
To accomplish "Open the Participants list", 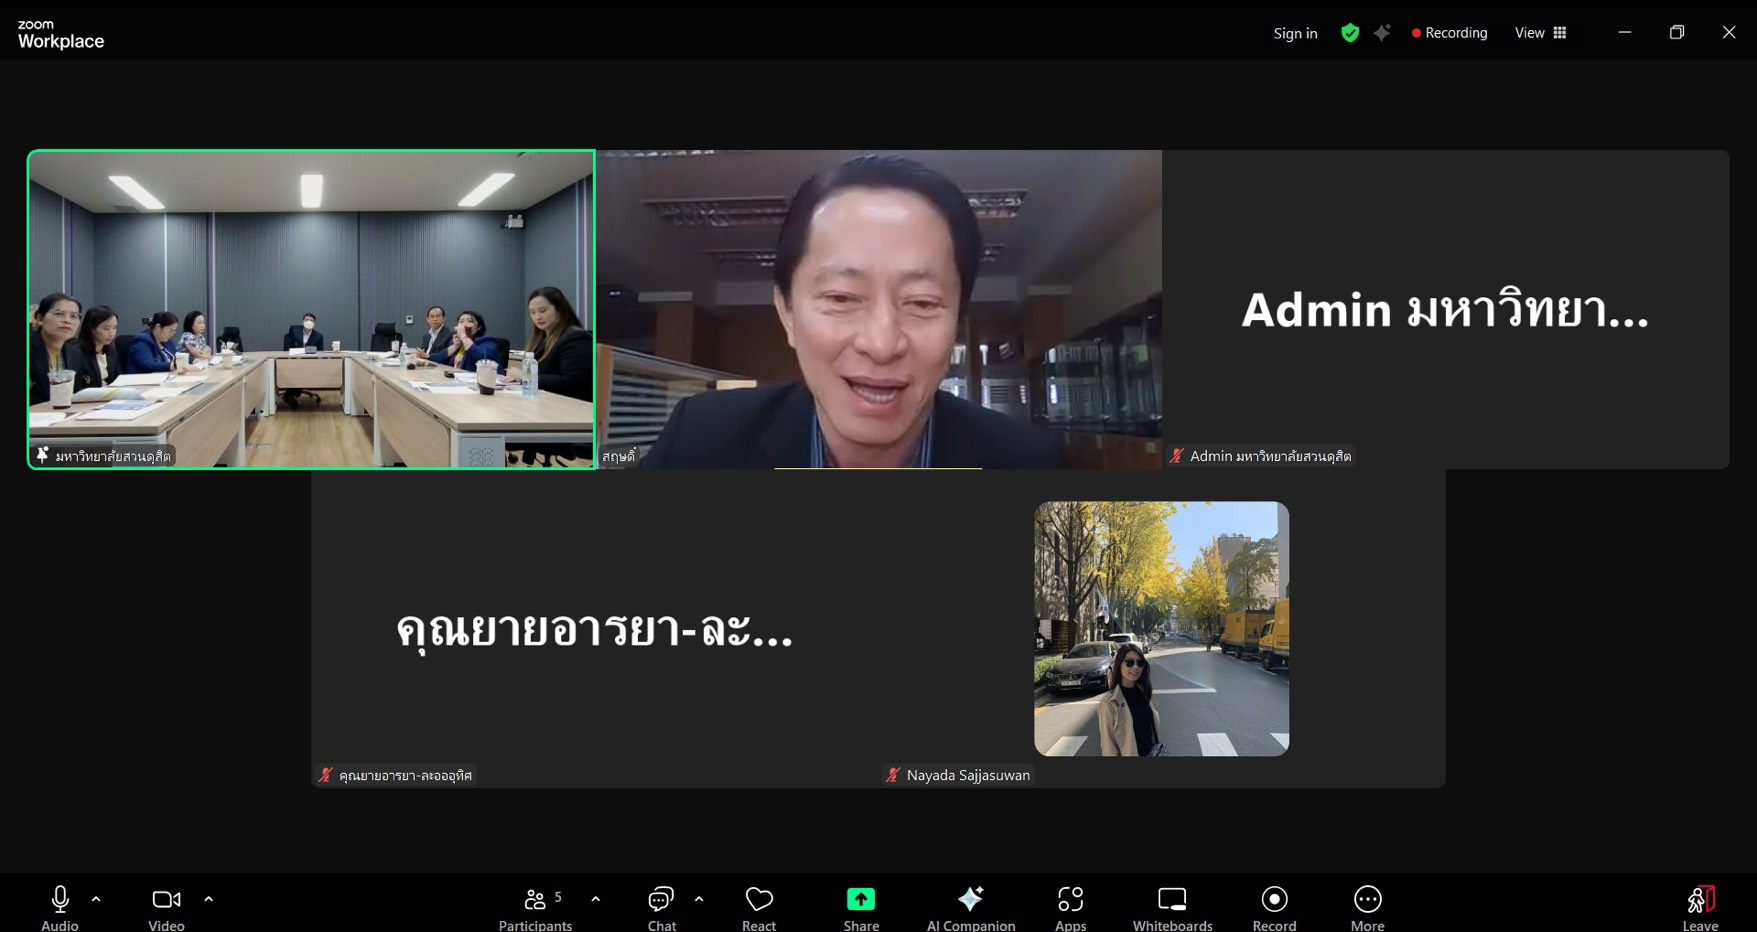I will (x=536, y=901).
